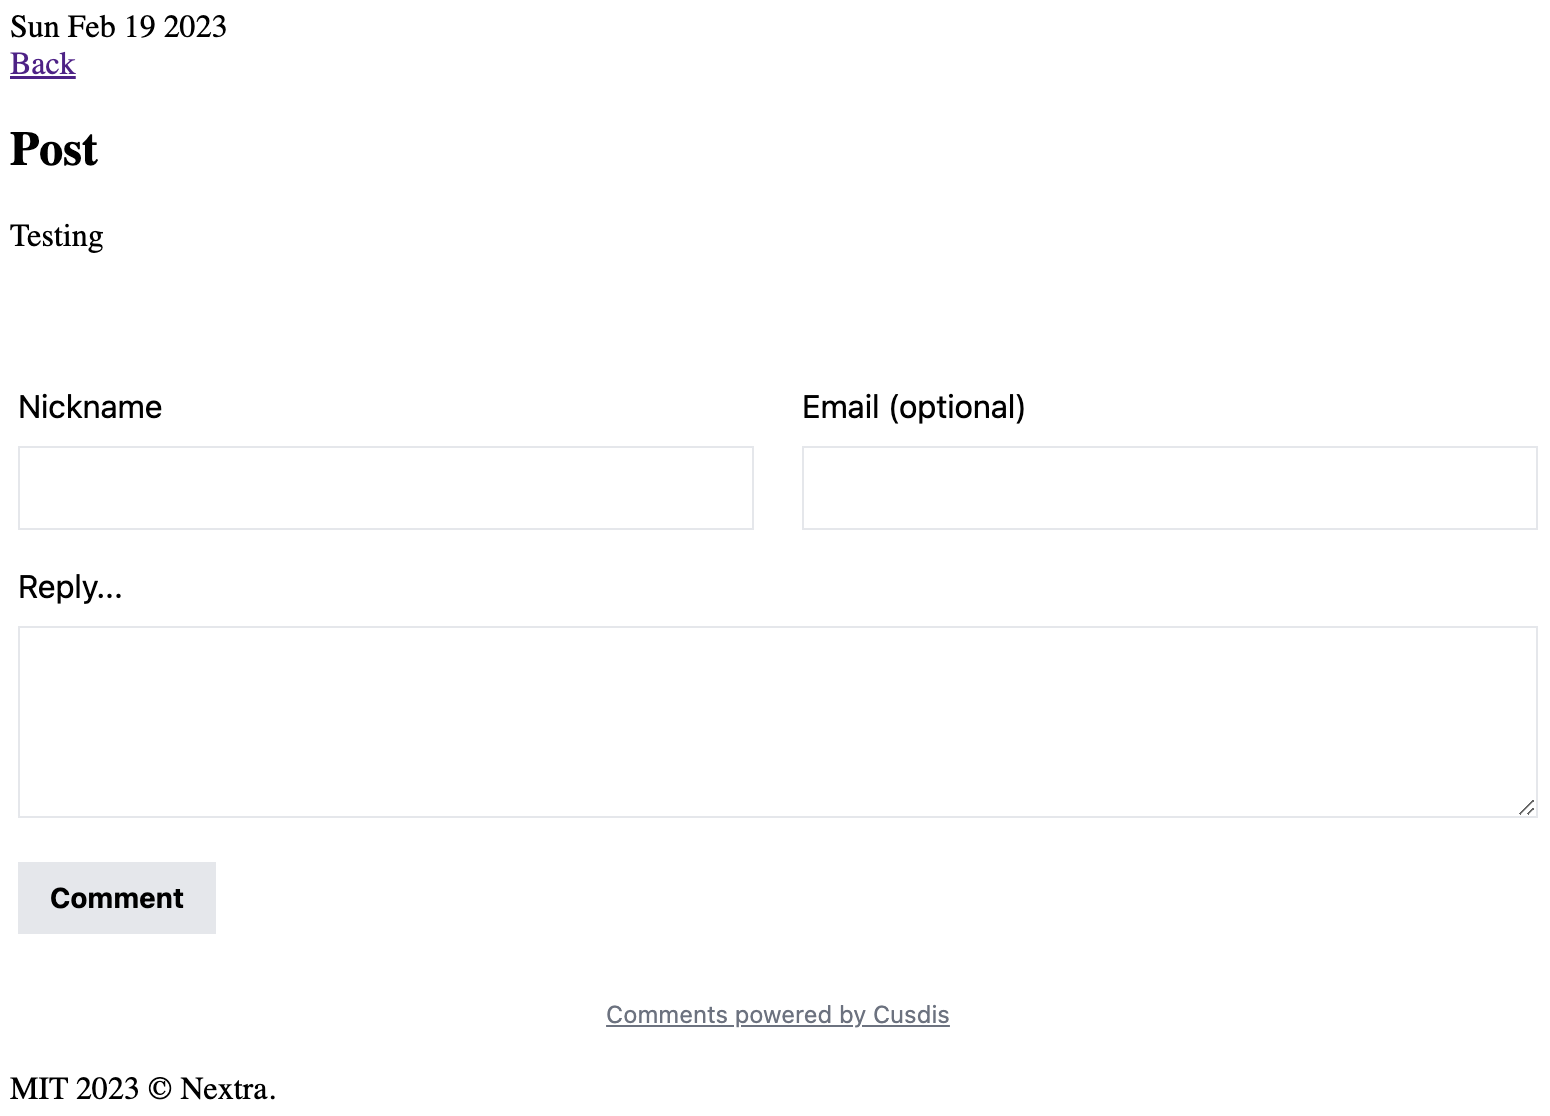Screen dimensions: 1550x1116
Task: Select the Nickname field label
Action: 89,406
